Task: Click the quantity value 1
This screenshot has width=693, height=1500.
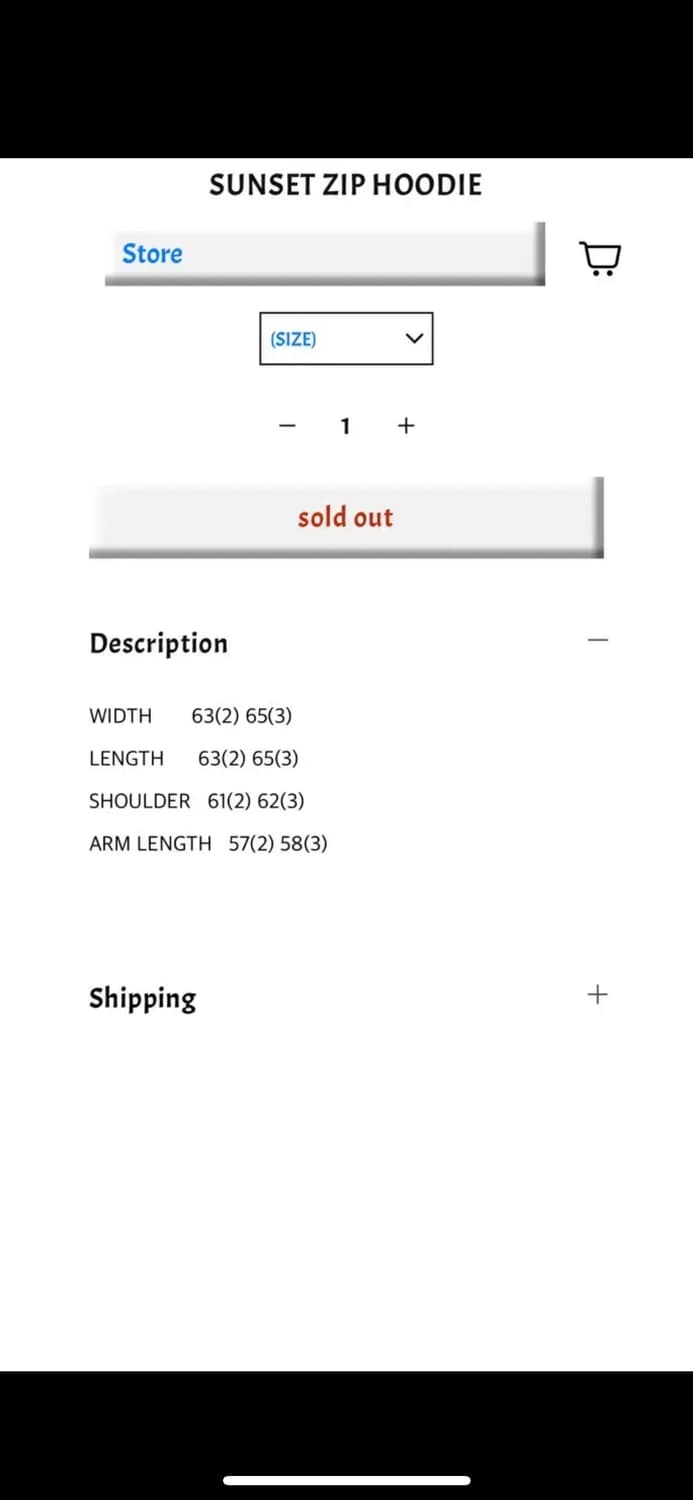Action: pyautogui.click(x=345, y=427)
